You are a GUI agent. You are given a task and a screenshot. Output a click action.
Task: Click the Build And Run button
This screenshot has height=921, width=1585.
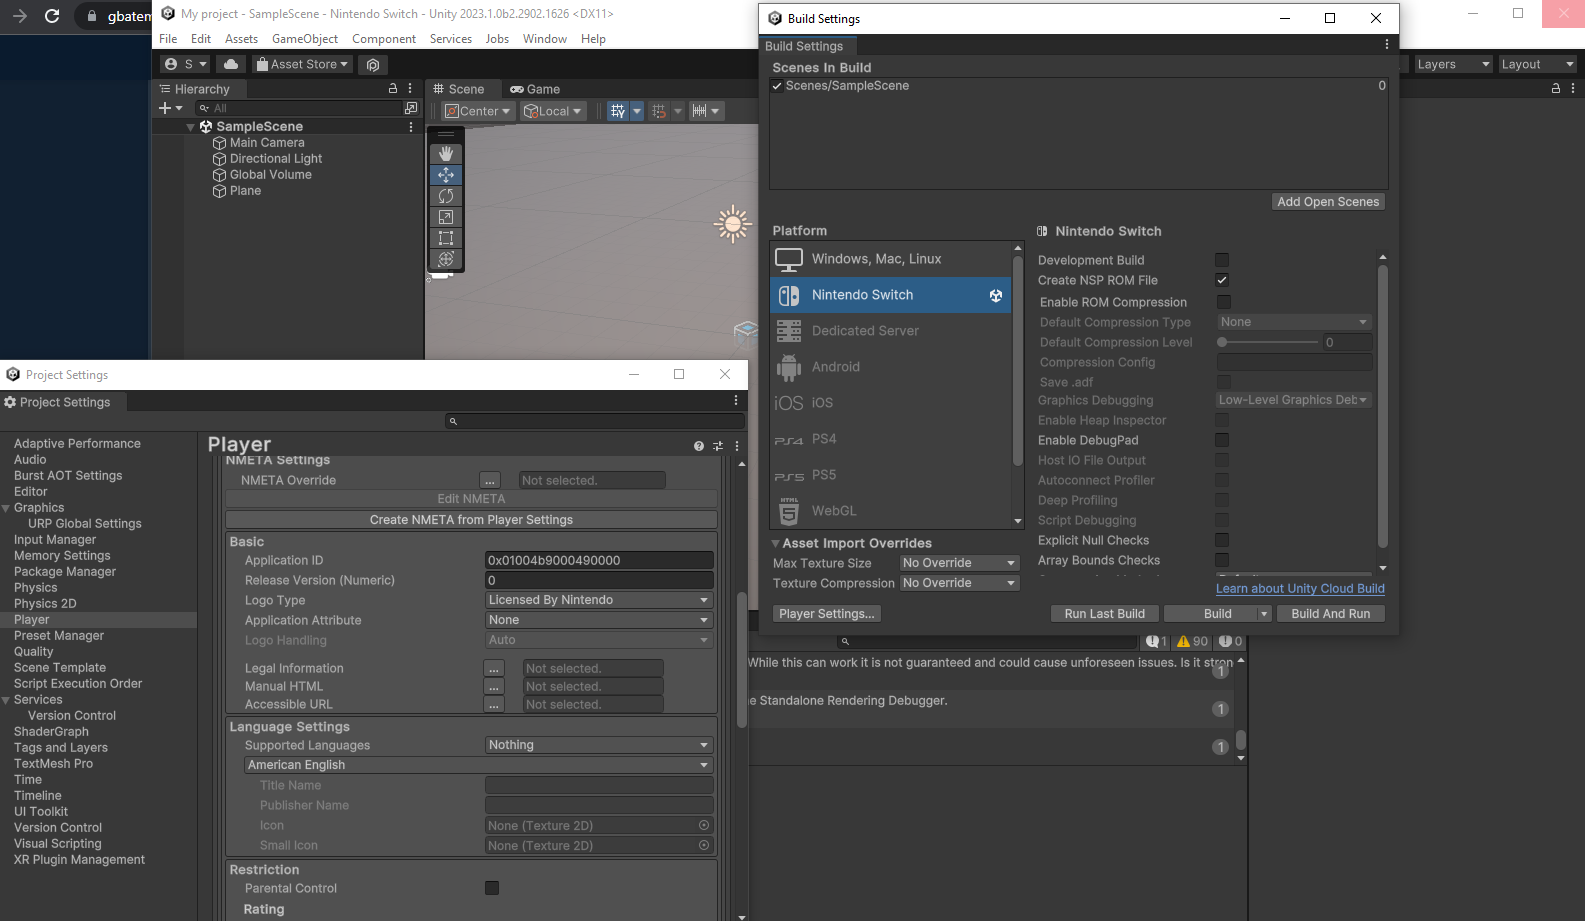pos(1331,614)
